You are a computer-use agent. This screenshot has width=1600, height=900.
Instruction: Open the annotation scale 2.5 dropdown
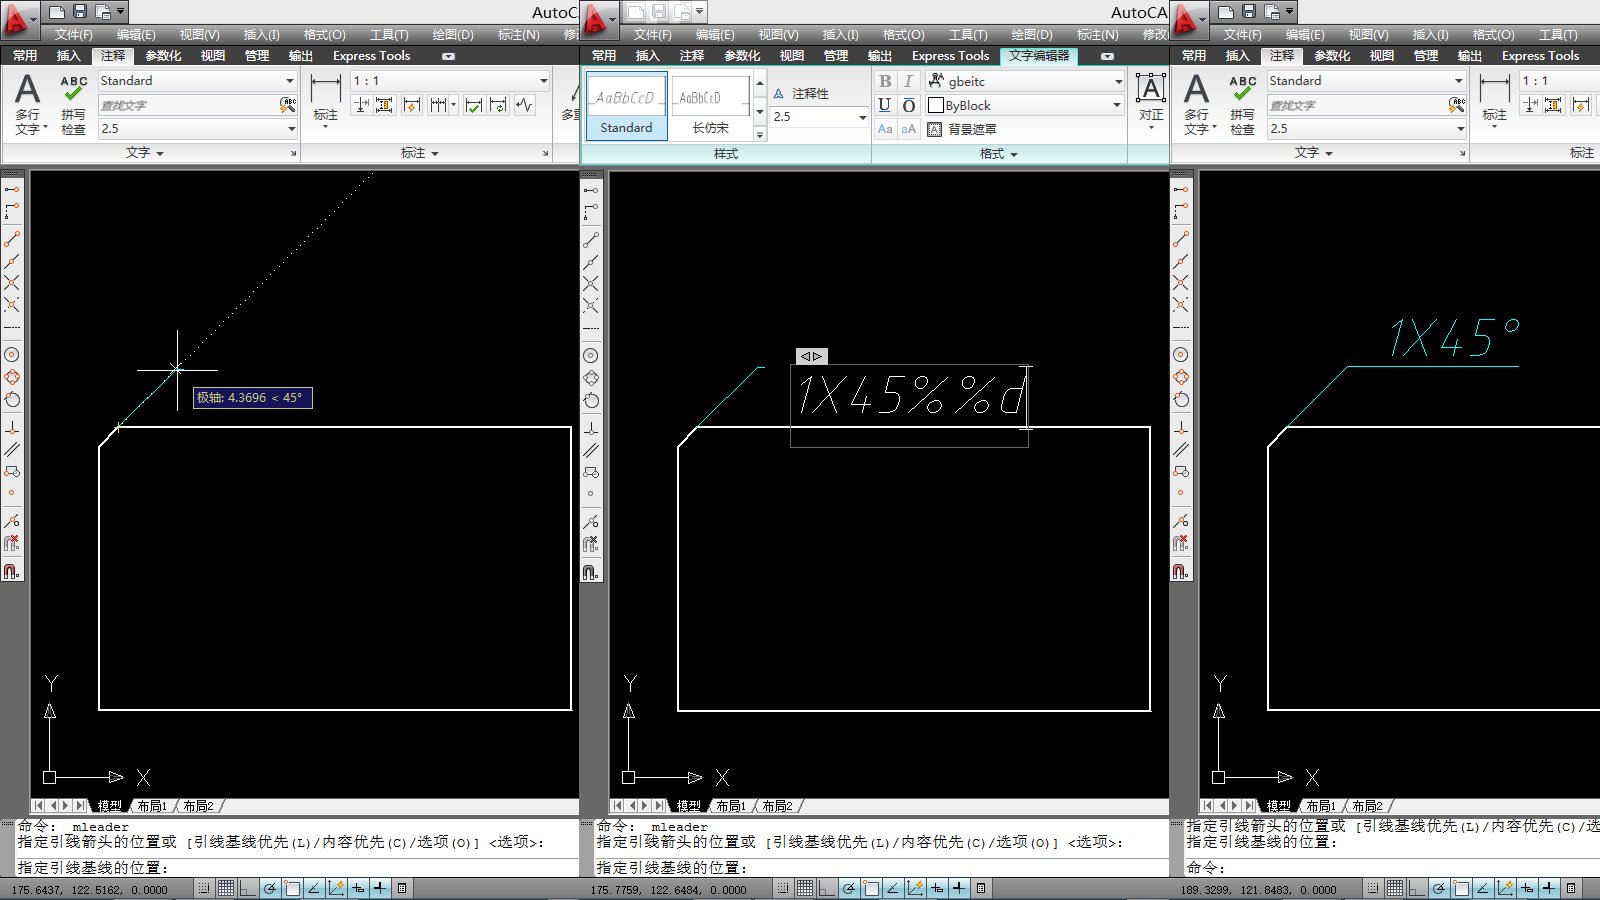coord(860,117)
